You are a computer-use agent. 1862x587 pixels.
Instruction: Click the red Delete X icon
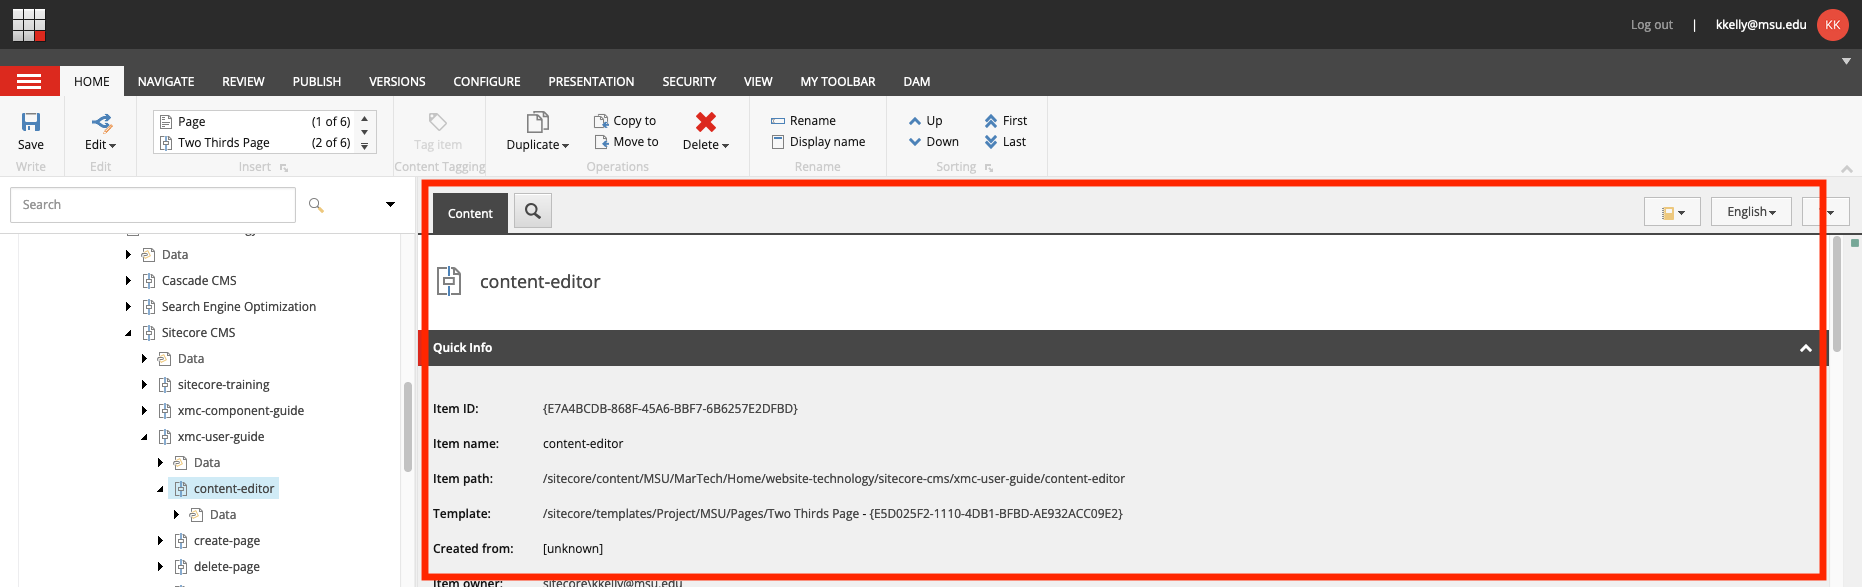coord(705,122)
